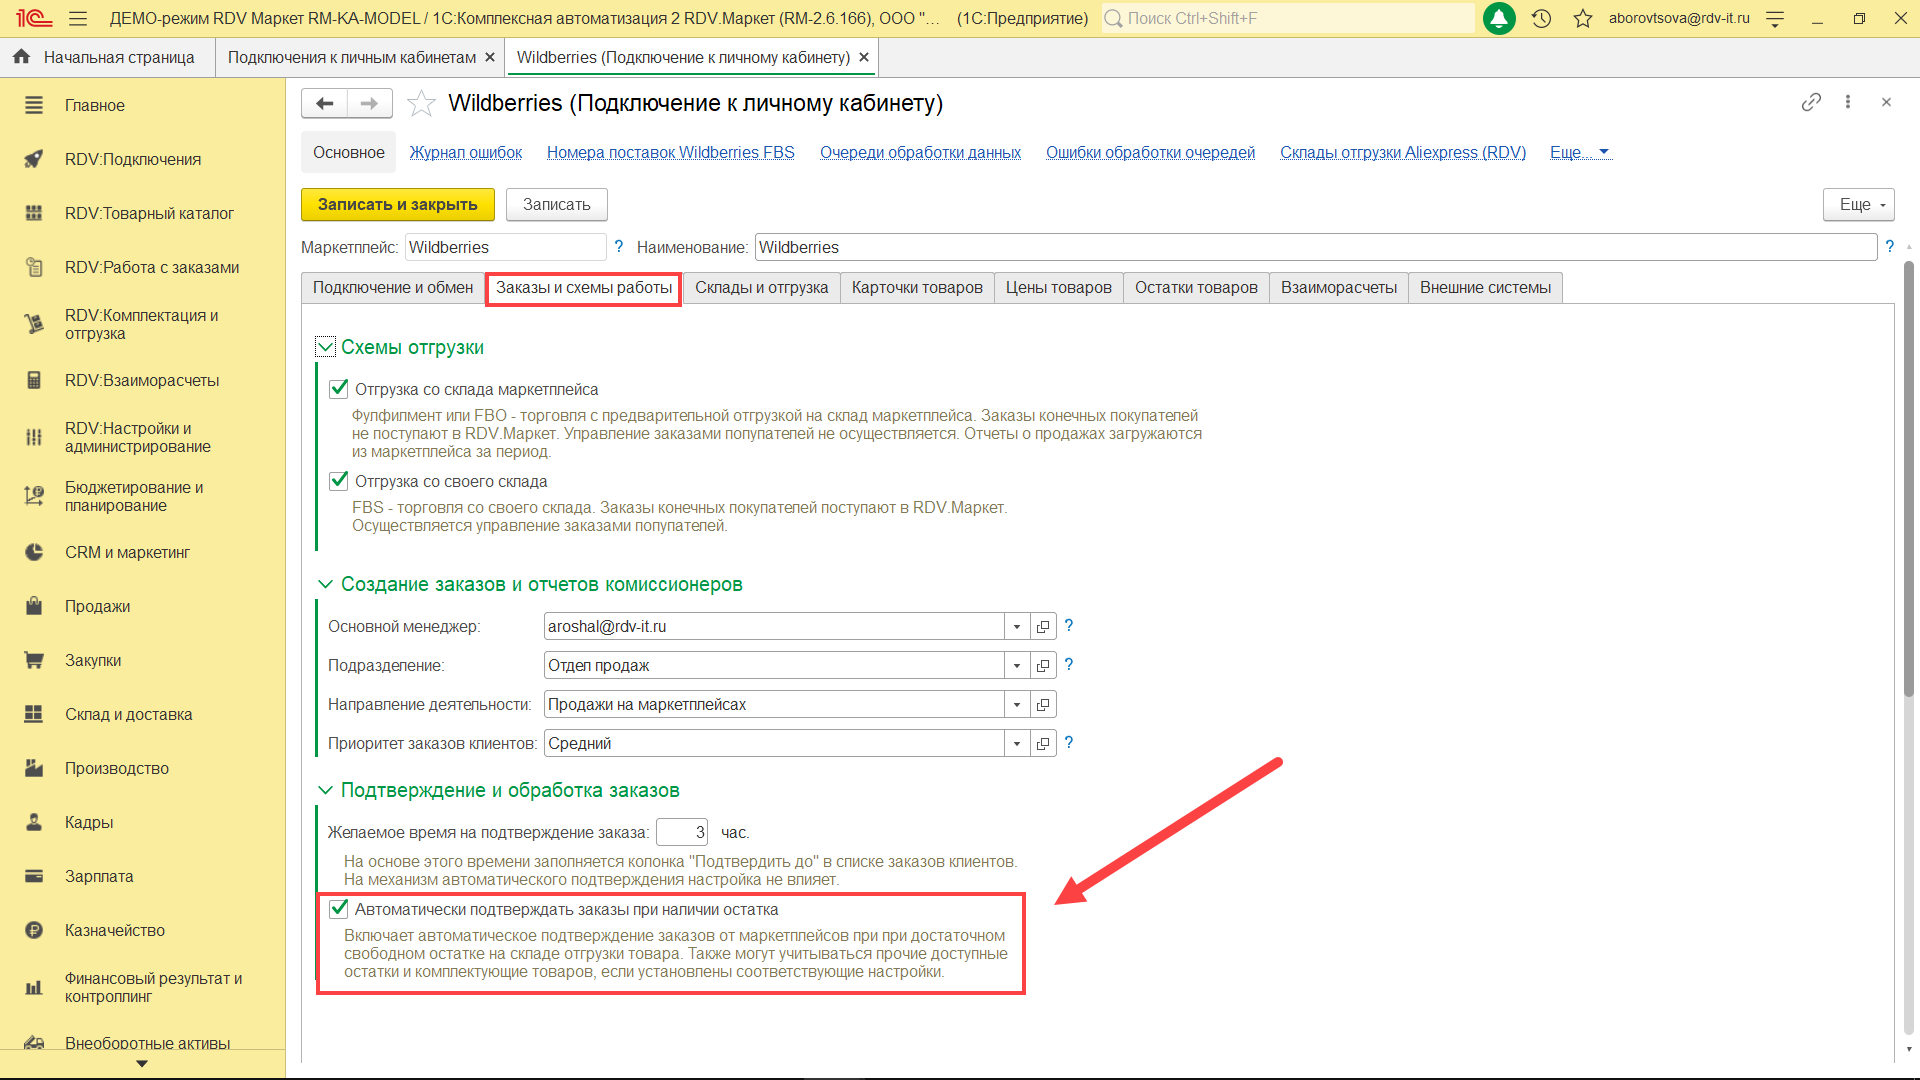Expand the Приоритет заказов клиентов dropdown
Screen dimensions: 1920x1080
[x=1017, y=744]
